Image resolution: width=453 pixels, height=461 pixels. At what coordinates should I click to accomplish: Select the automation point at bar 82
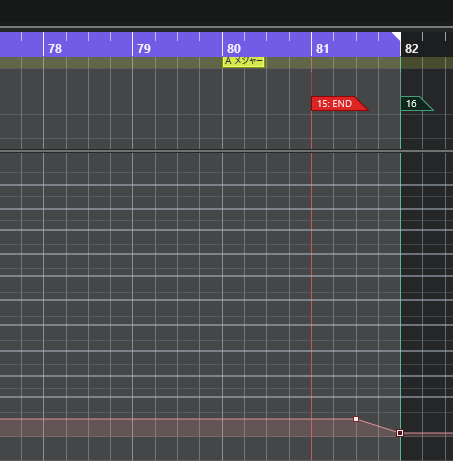[400, 433]
